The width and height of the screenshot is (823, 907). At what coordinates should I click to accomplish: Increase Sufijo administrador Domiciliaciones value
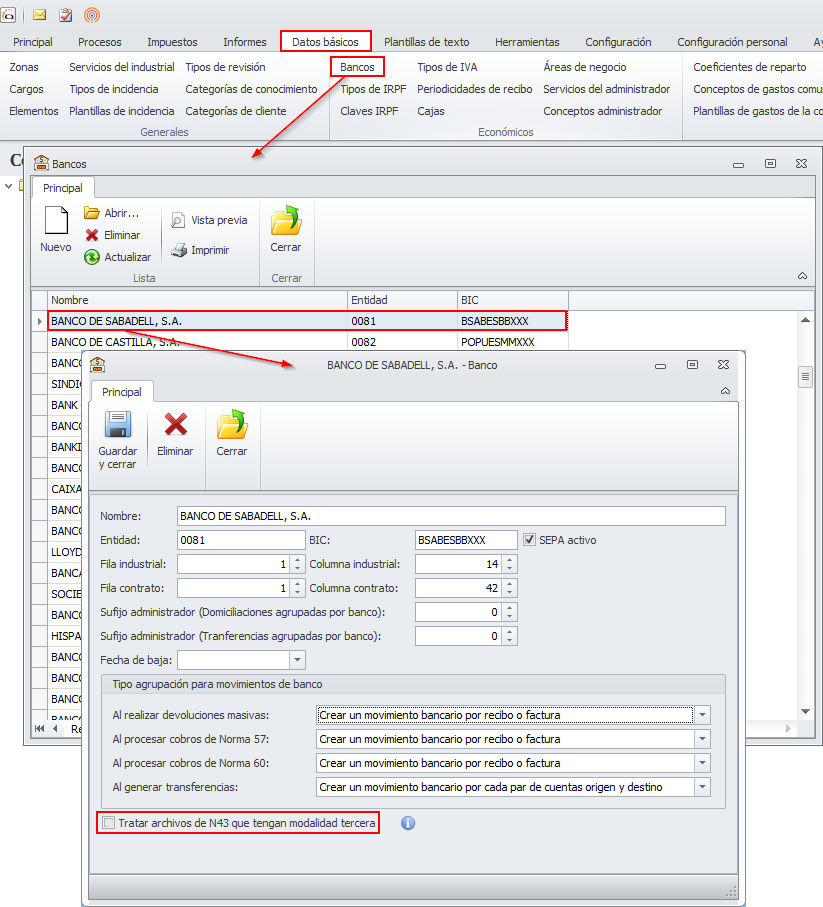pyautogui.click(x=510, y=607)
